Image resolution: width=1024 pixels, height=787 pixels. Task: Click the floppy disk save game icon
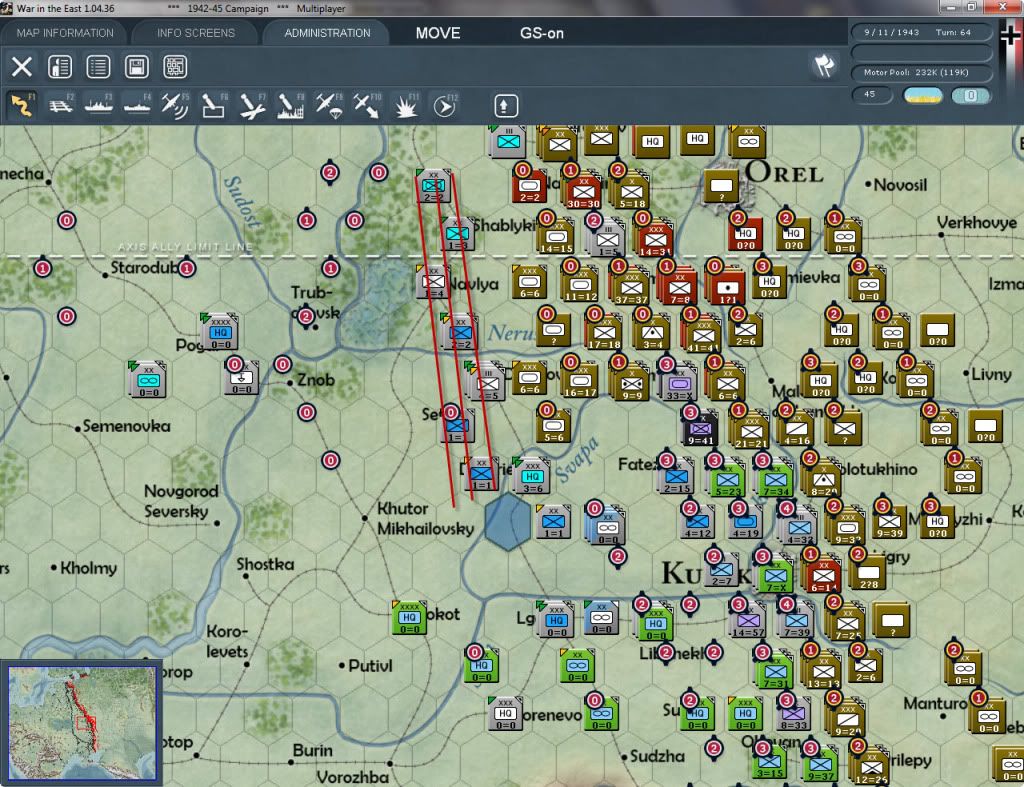(136, 67)
